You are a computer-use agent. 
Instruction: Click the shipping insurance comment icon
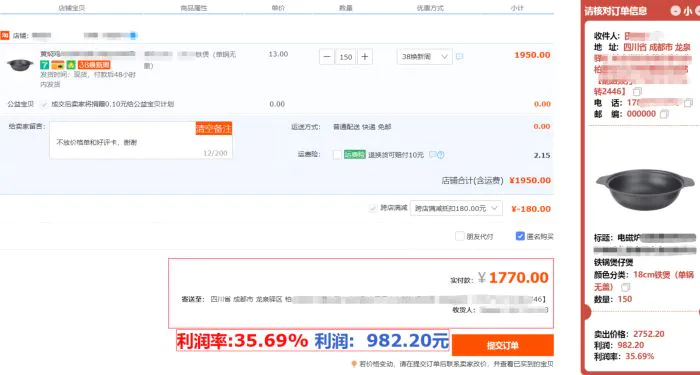tap(432, 155)
